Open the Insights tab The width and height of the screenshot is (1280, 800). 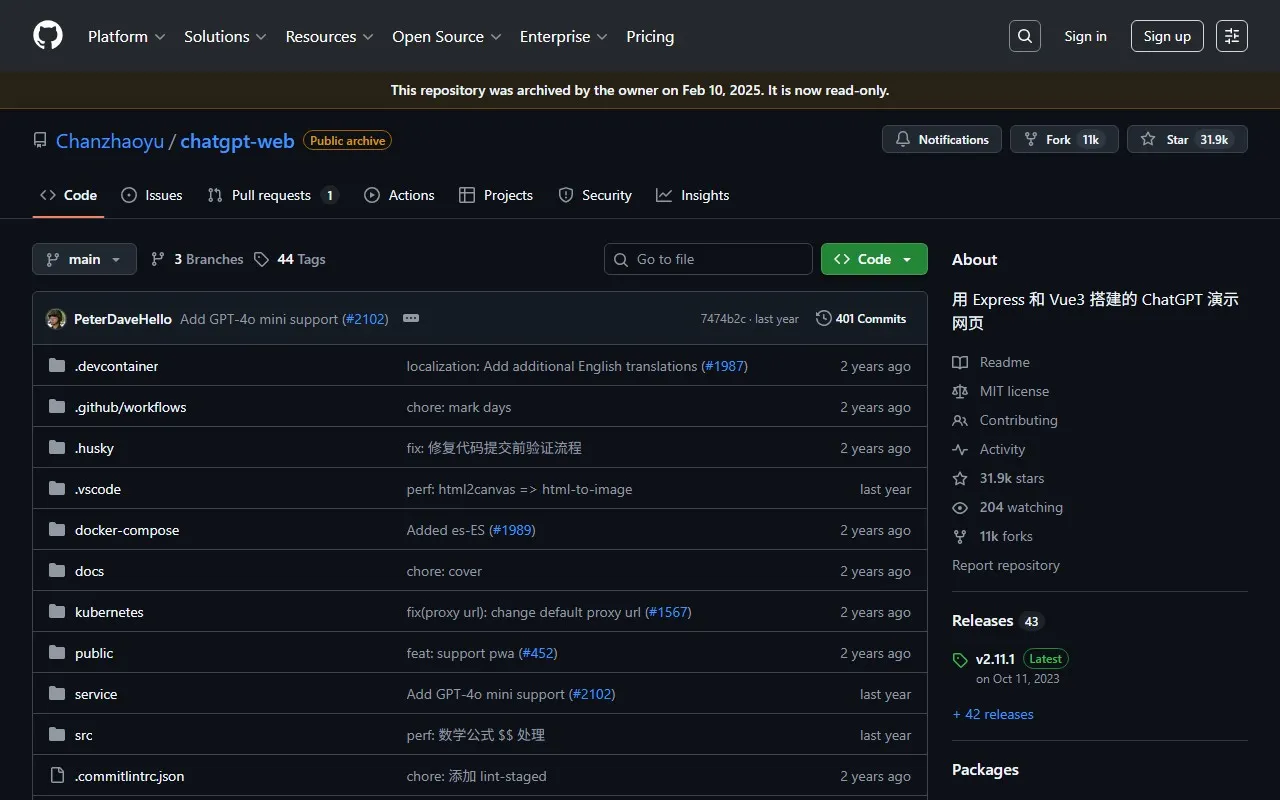(693, 195)
